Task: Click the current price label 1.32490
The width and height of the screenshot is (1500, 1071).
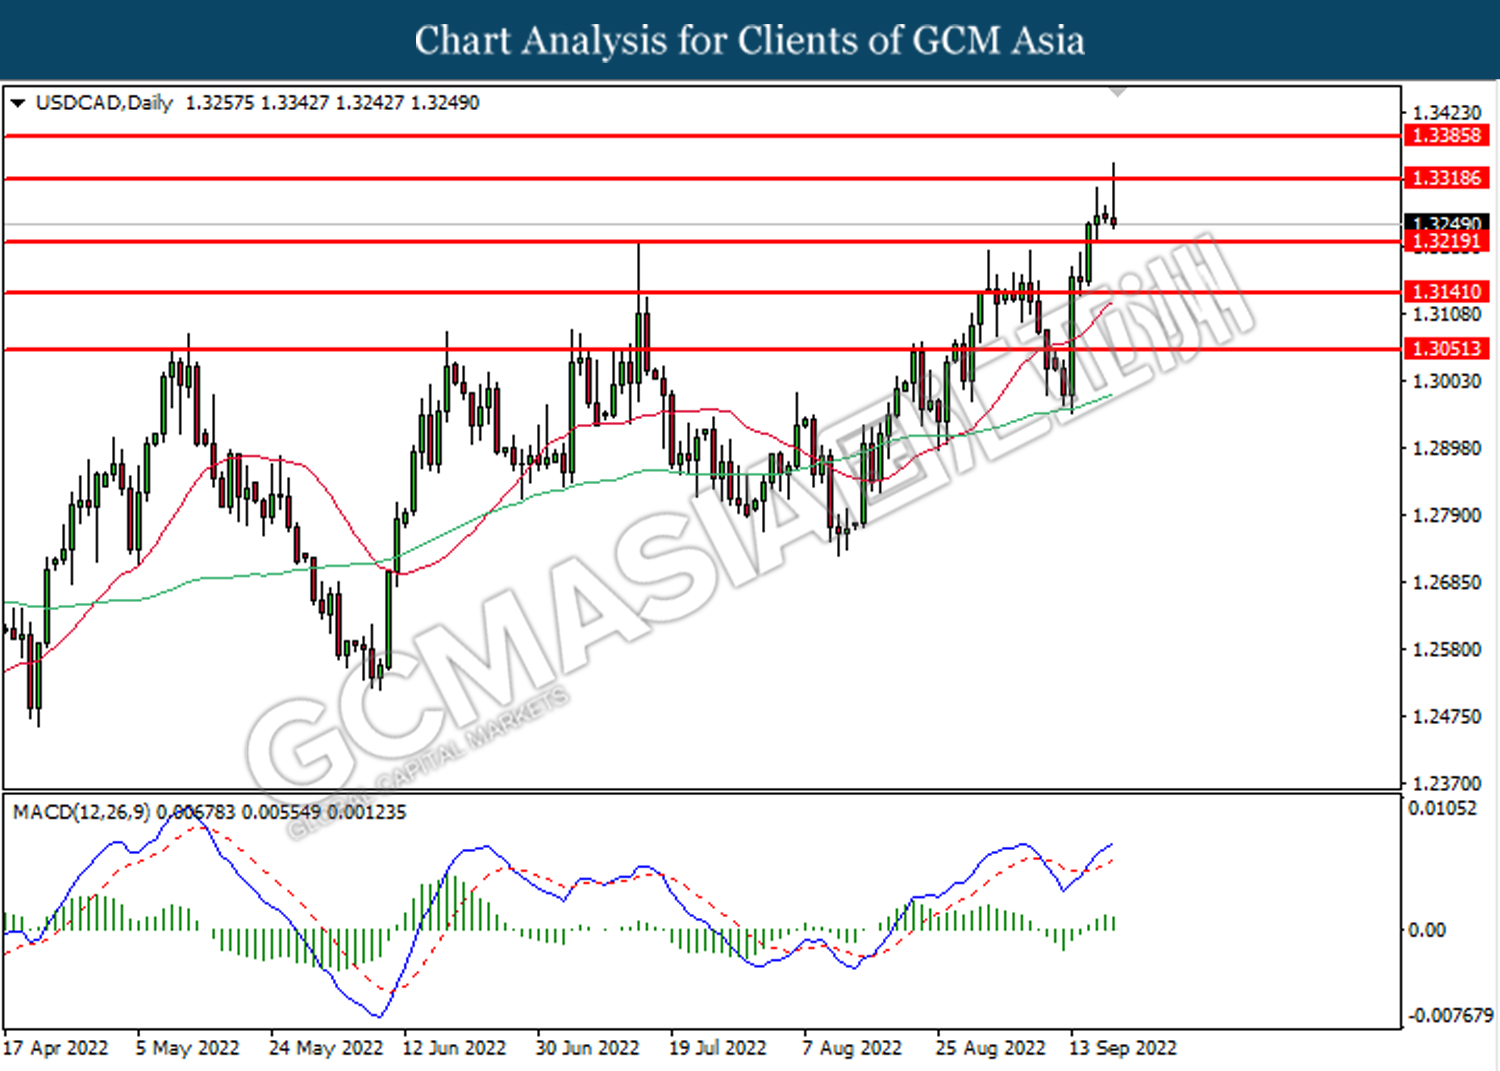Action: pyautogui.click(x=1446, y=222)
